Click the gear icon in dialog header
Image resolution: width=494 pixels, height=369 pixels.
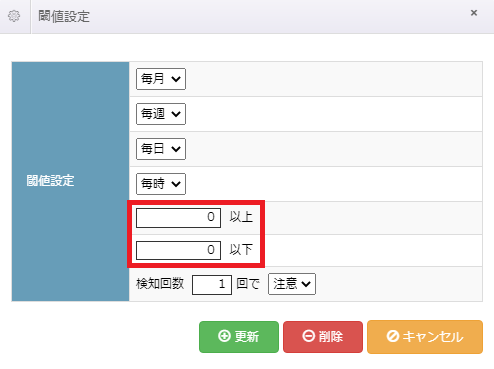(x=14, y=16)
